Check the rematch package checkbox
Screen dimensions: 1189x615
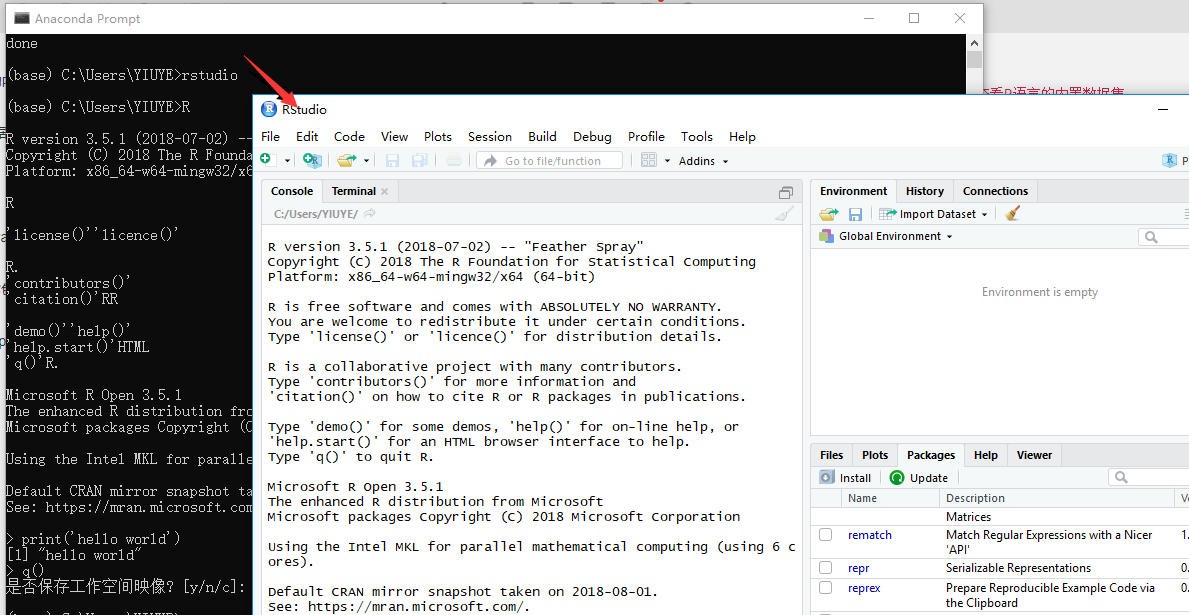[826, 535]
